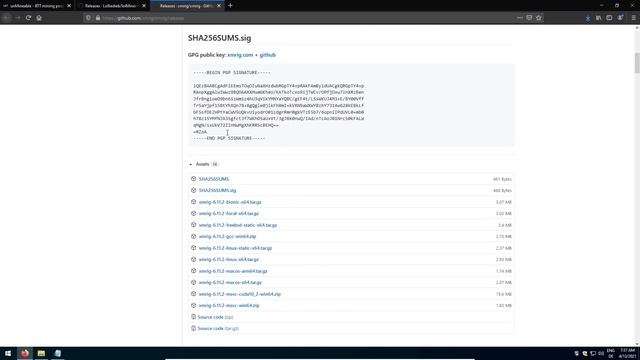This screenshot has height=360, width=640.
Task: Click the END PGP SIGNATURE line
Action: (229, 138)
